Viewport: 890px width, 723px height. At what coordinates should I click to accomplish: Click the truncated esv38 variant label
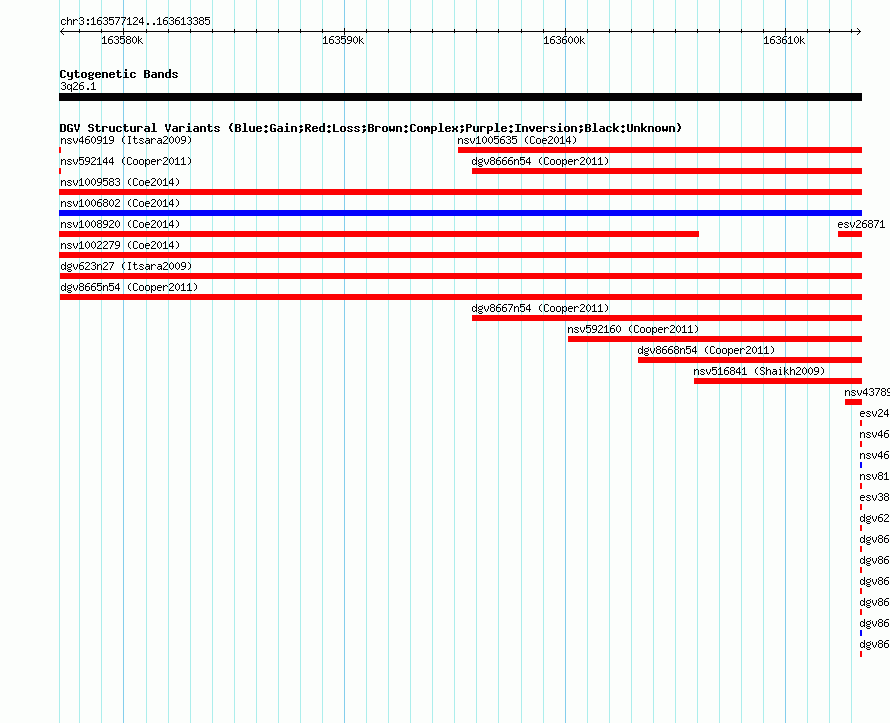point(874,497)
